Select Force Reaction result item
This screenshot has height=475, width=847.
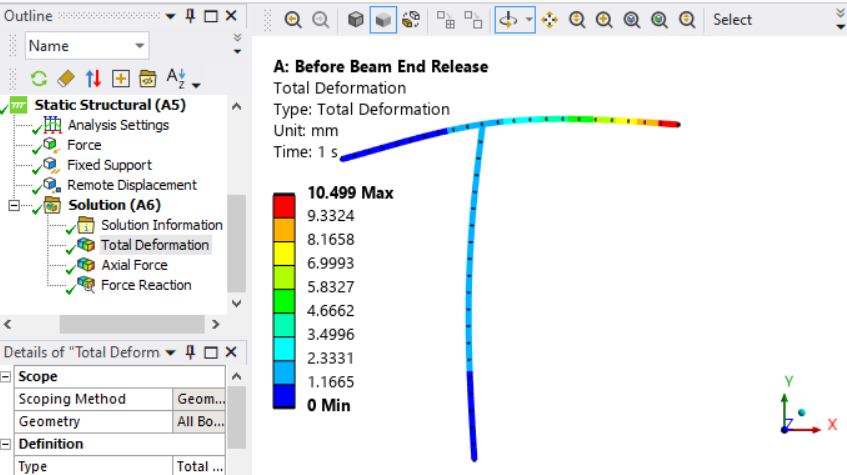tap(146, 285)
